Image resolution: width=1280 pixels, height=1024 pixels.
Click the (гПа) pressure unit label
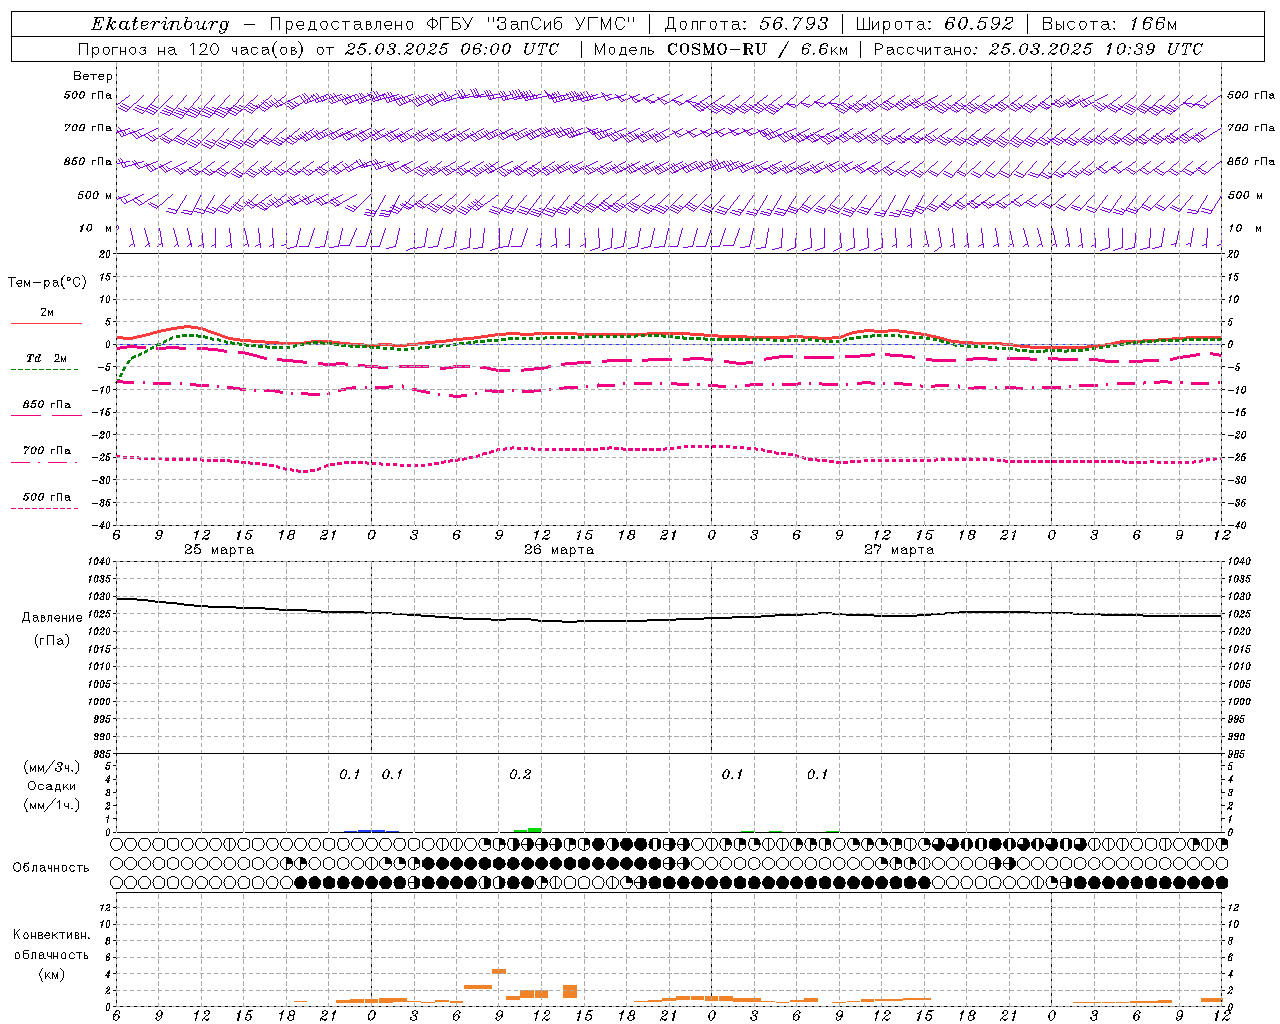[x=52, y=641]
